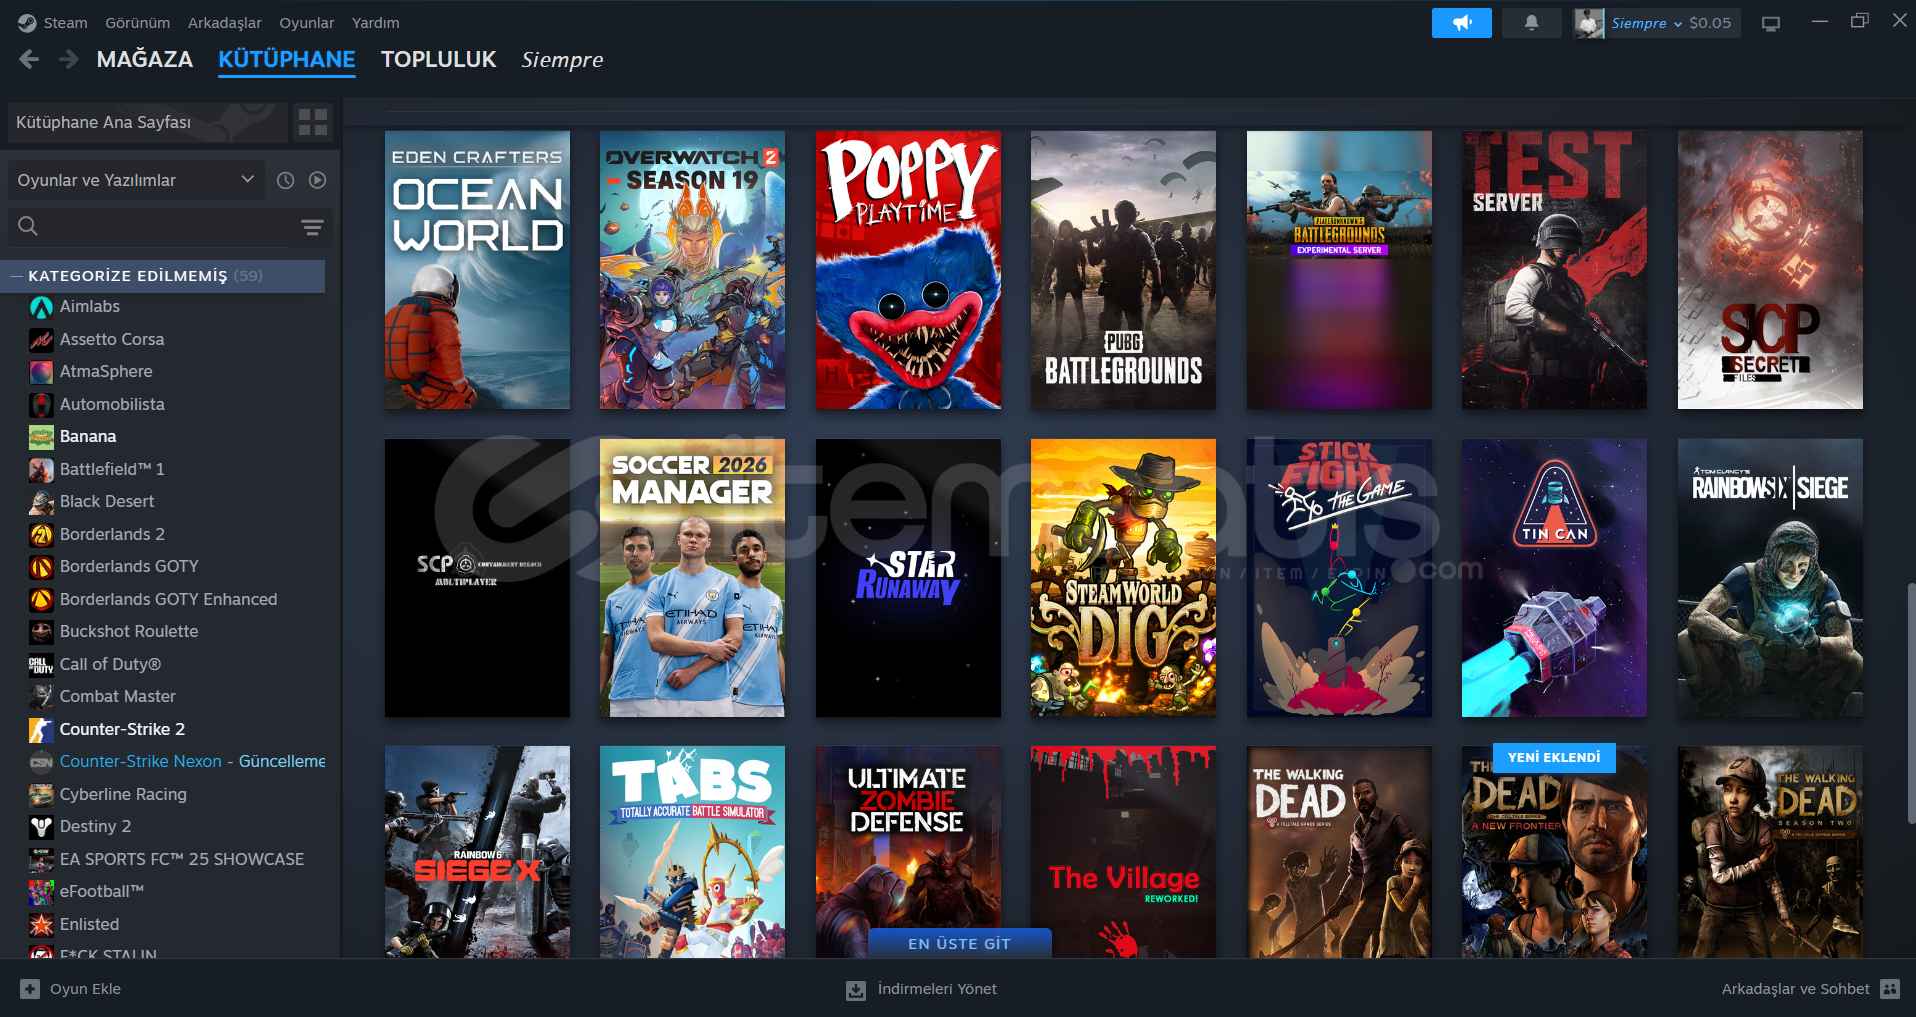The image size is (1916, 1017).
Task: Open İndirmeleri Yönet link
Action: point(937,989)
